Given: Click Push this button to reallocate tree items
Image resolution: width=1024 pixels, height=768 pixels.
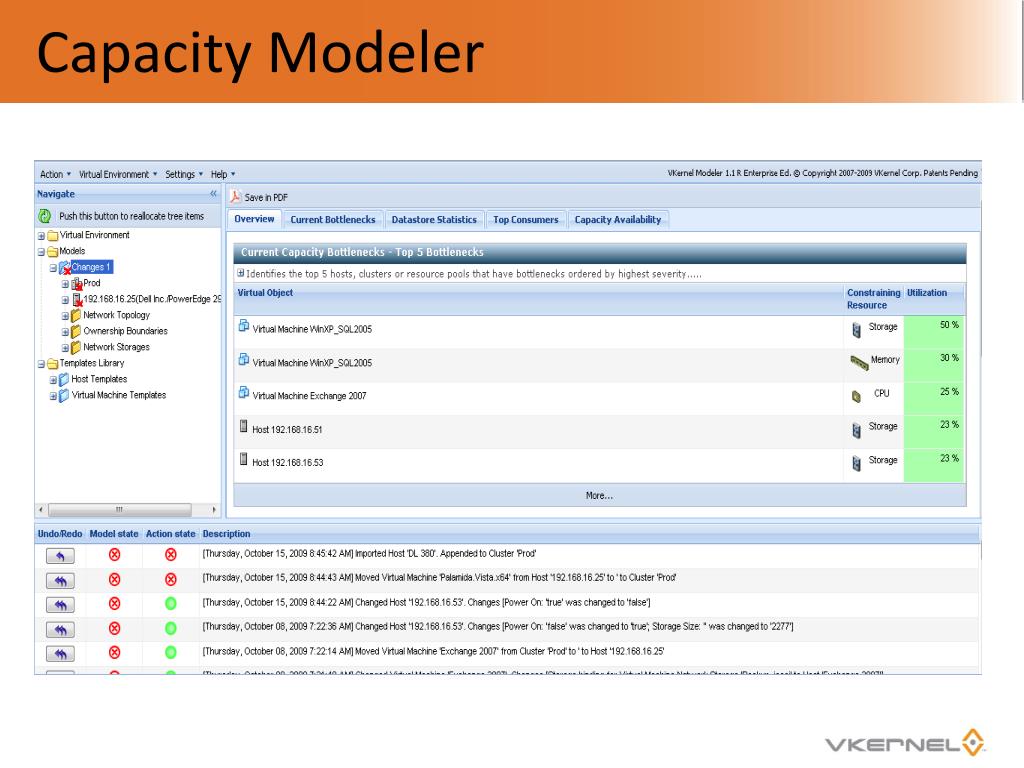Looking at the screenshot, I should (131, 216).
